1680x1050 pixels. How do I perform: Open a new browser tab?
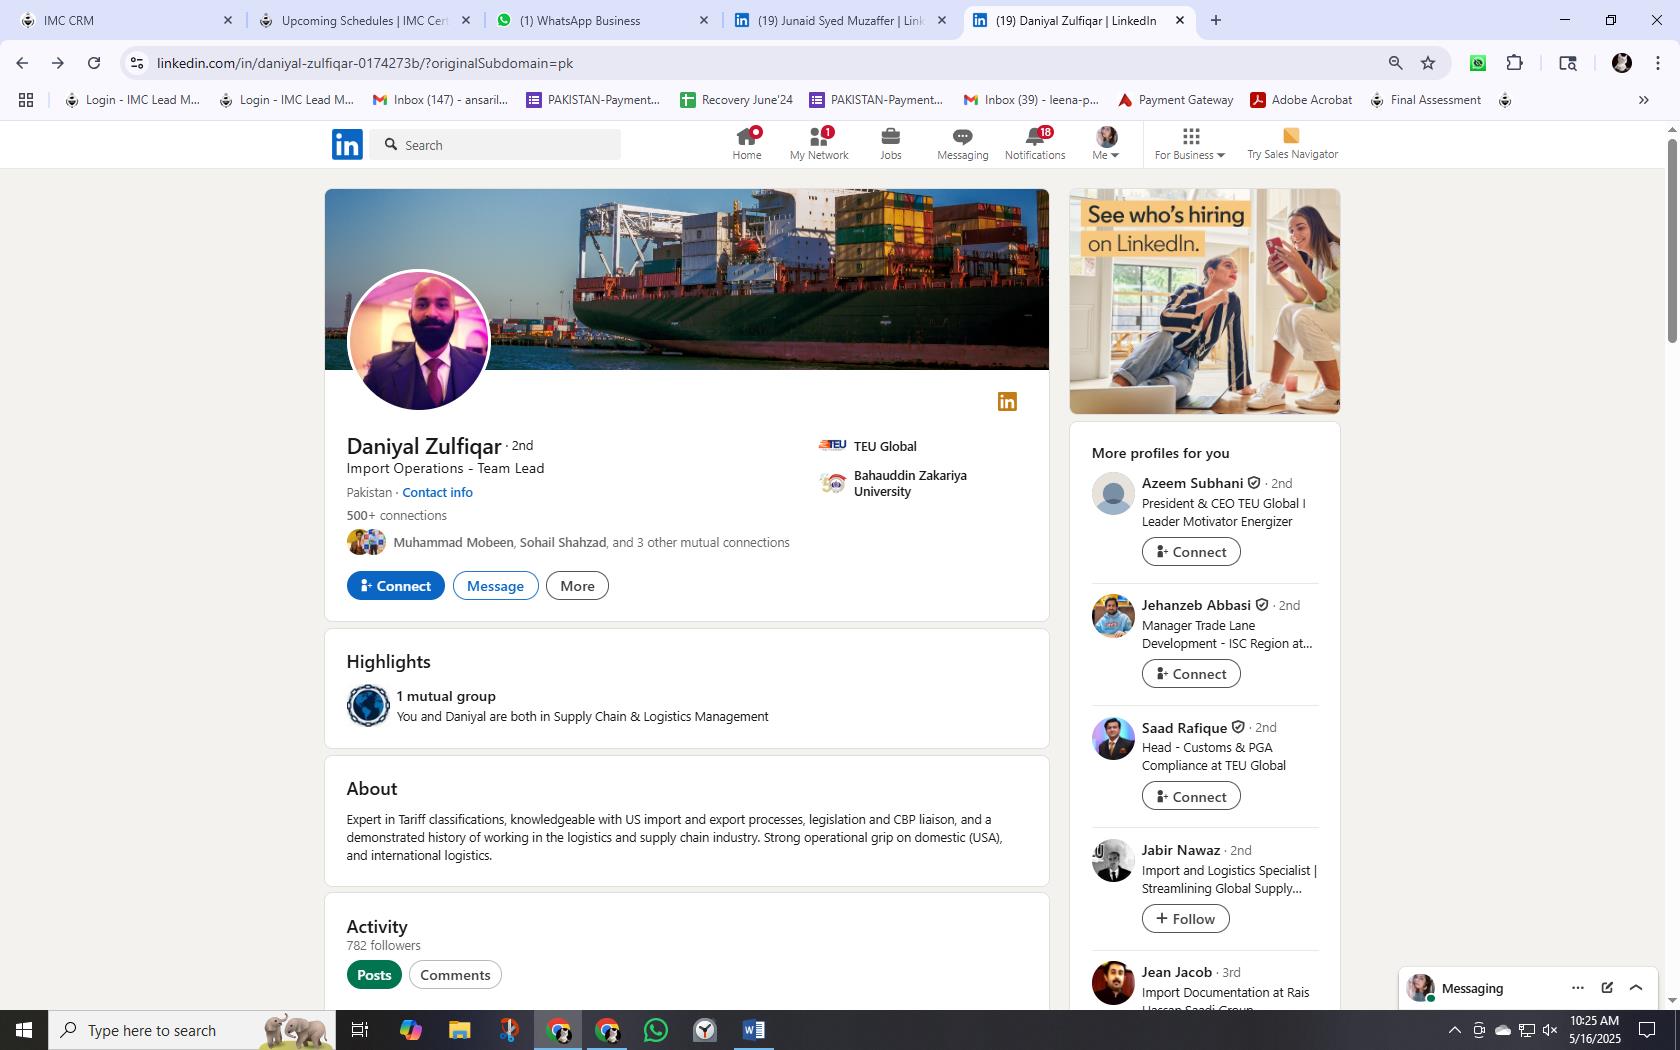tap(1215, 20)
